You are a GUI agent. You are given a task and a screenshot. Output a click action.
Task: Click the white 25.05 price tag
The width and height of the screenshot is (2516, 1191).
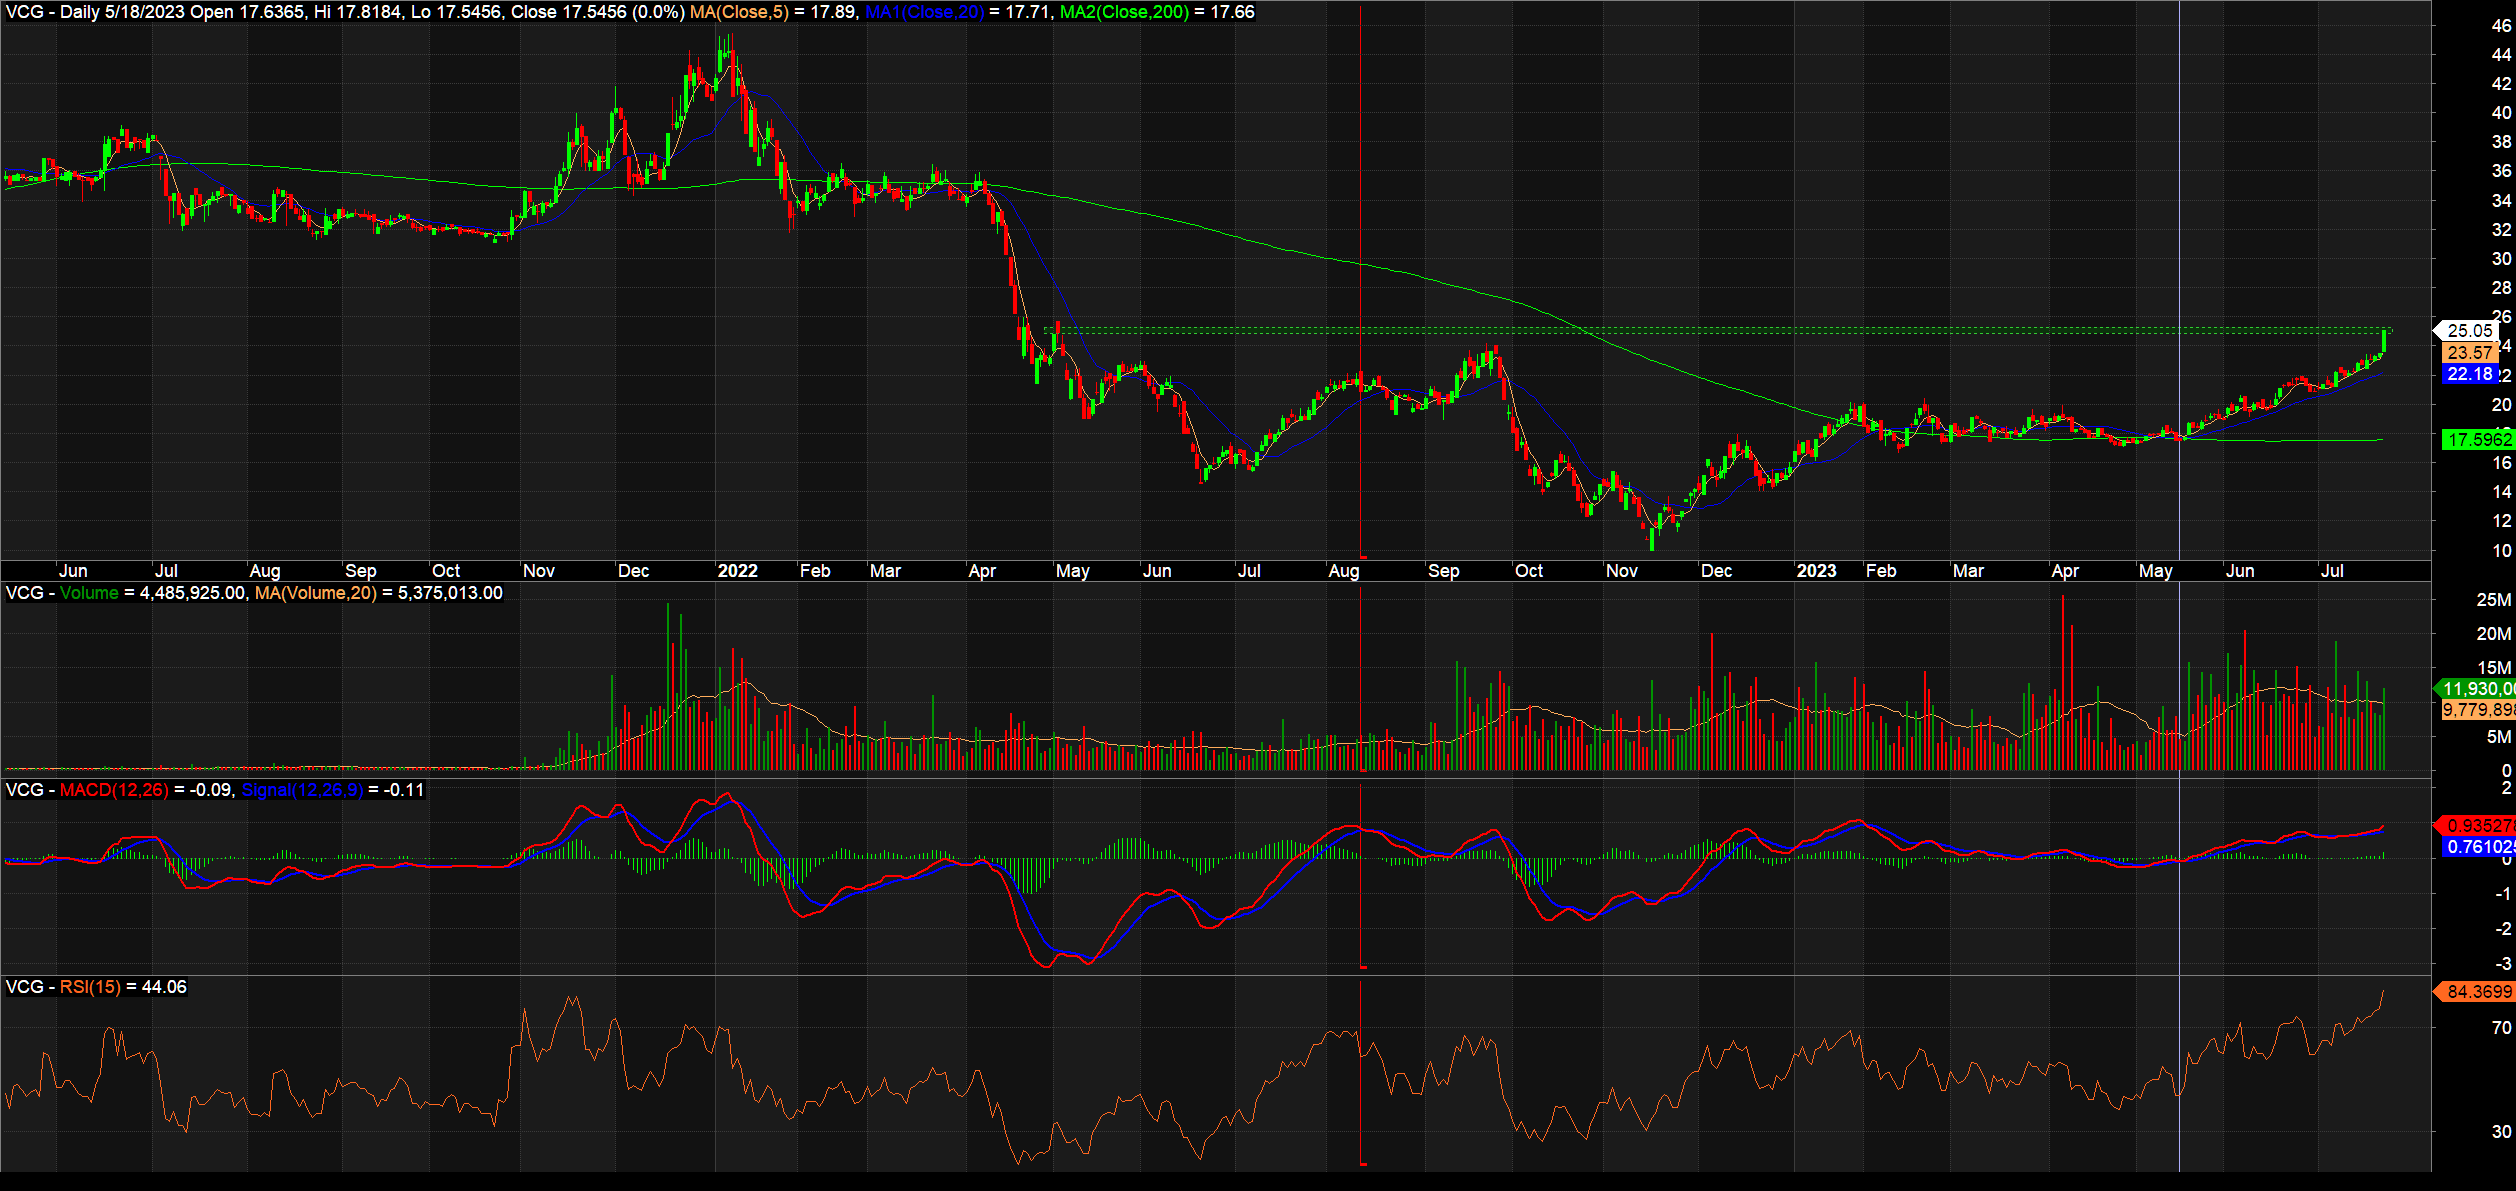click(2469, 330)
